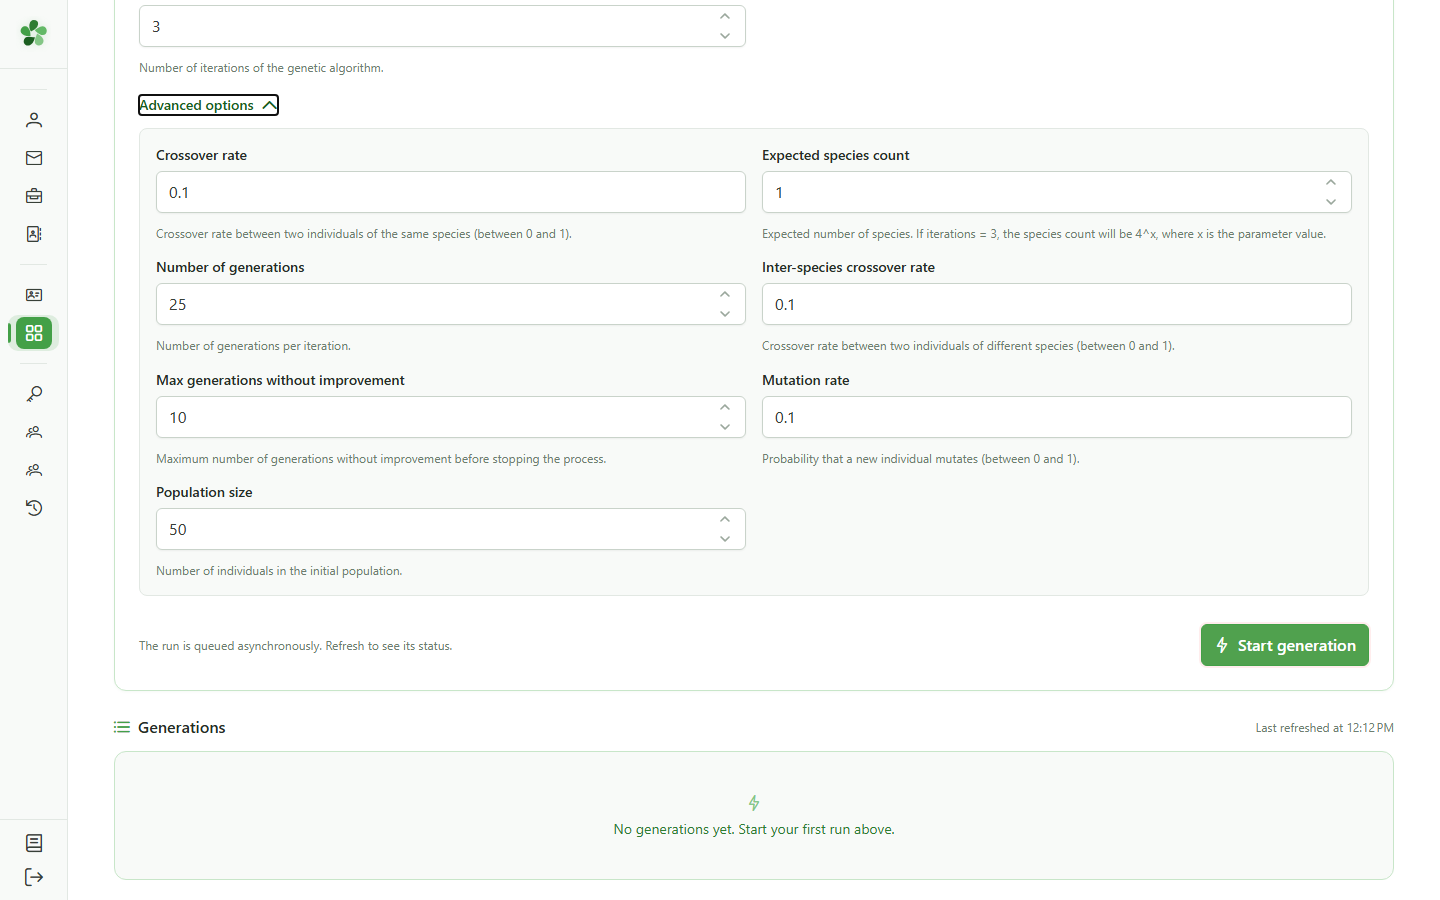Open the document log icon at sidebar bottom
1440x900 pixels.
click(34, 843)
